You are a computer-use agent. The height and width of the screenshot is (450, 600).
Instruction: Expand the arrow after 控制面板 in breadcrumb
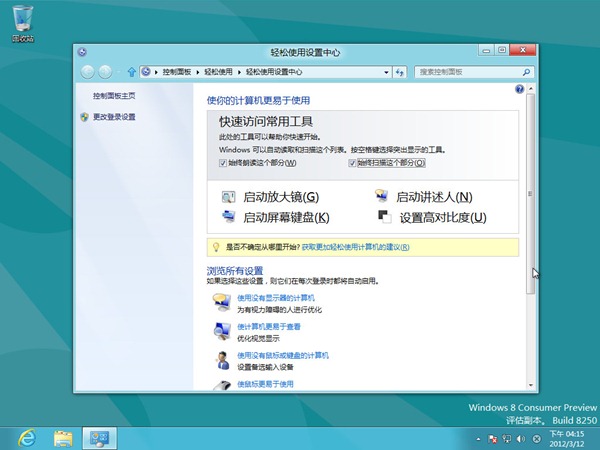click(x=198, y=72)
